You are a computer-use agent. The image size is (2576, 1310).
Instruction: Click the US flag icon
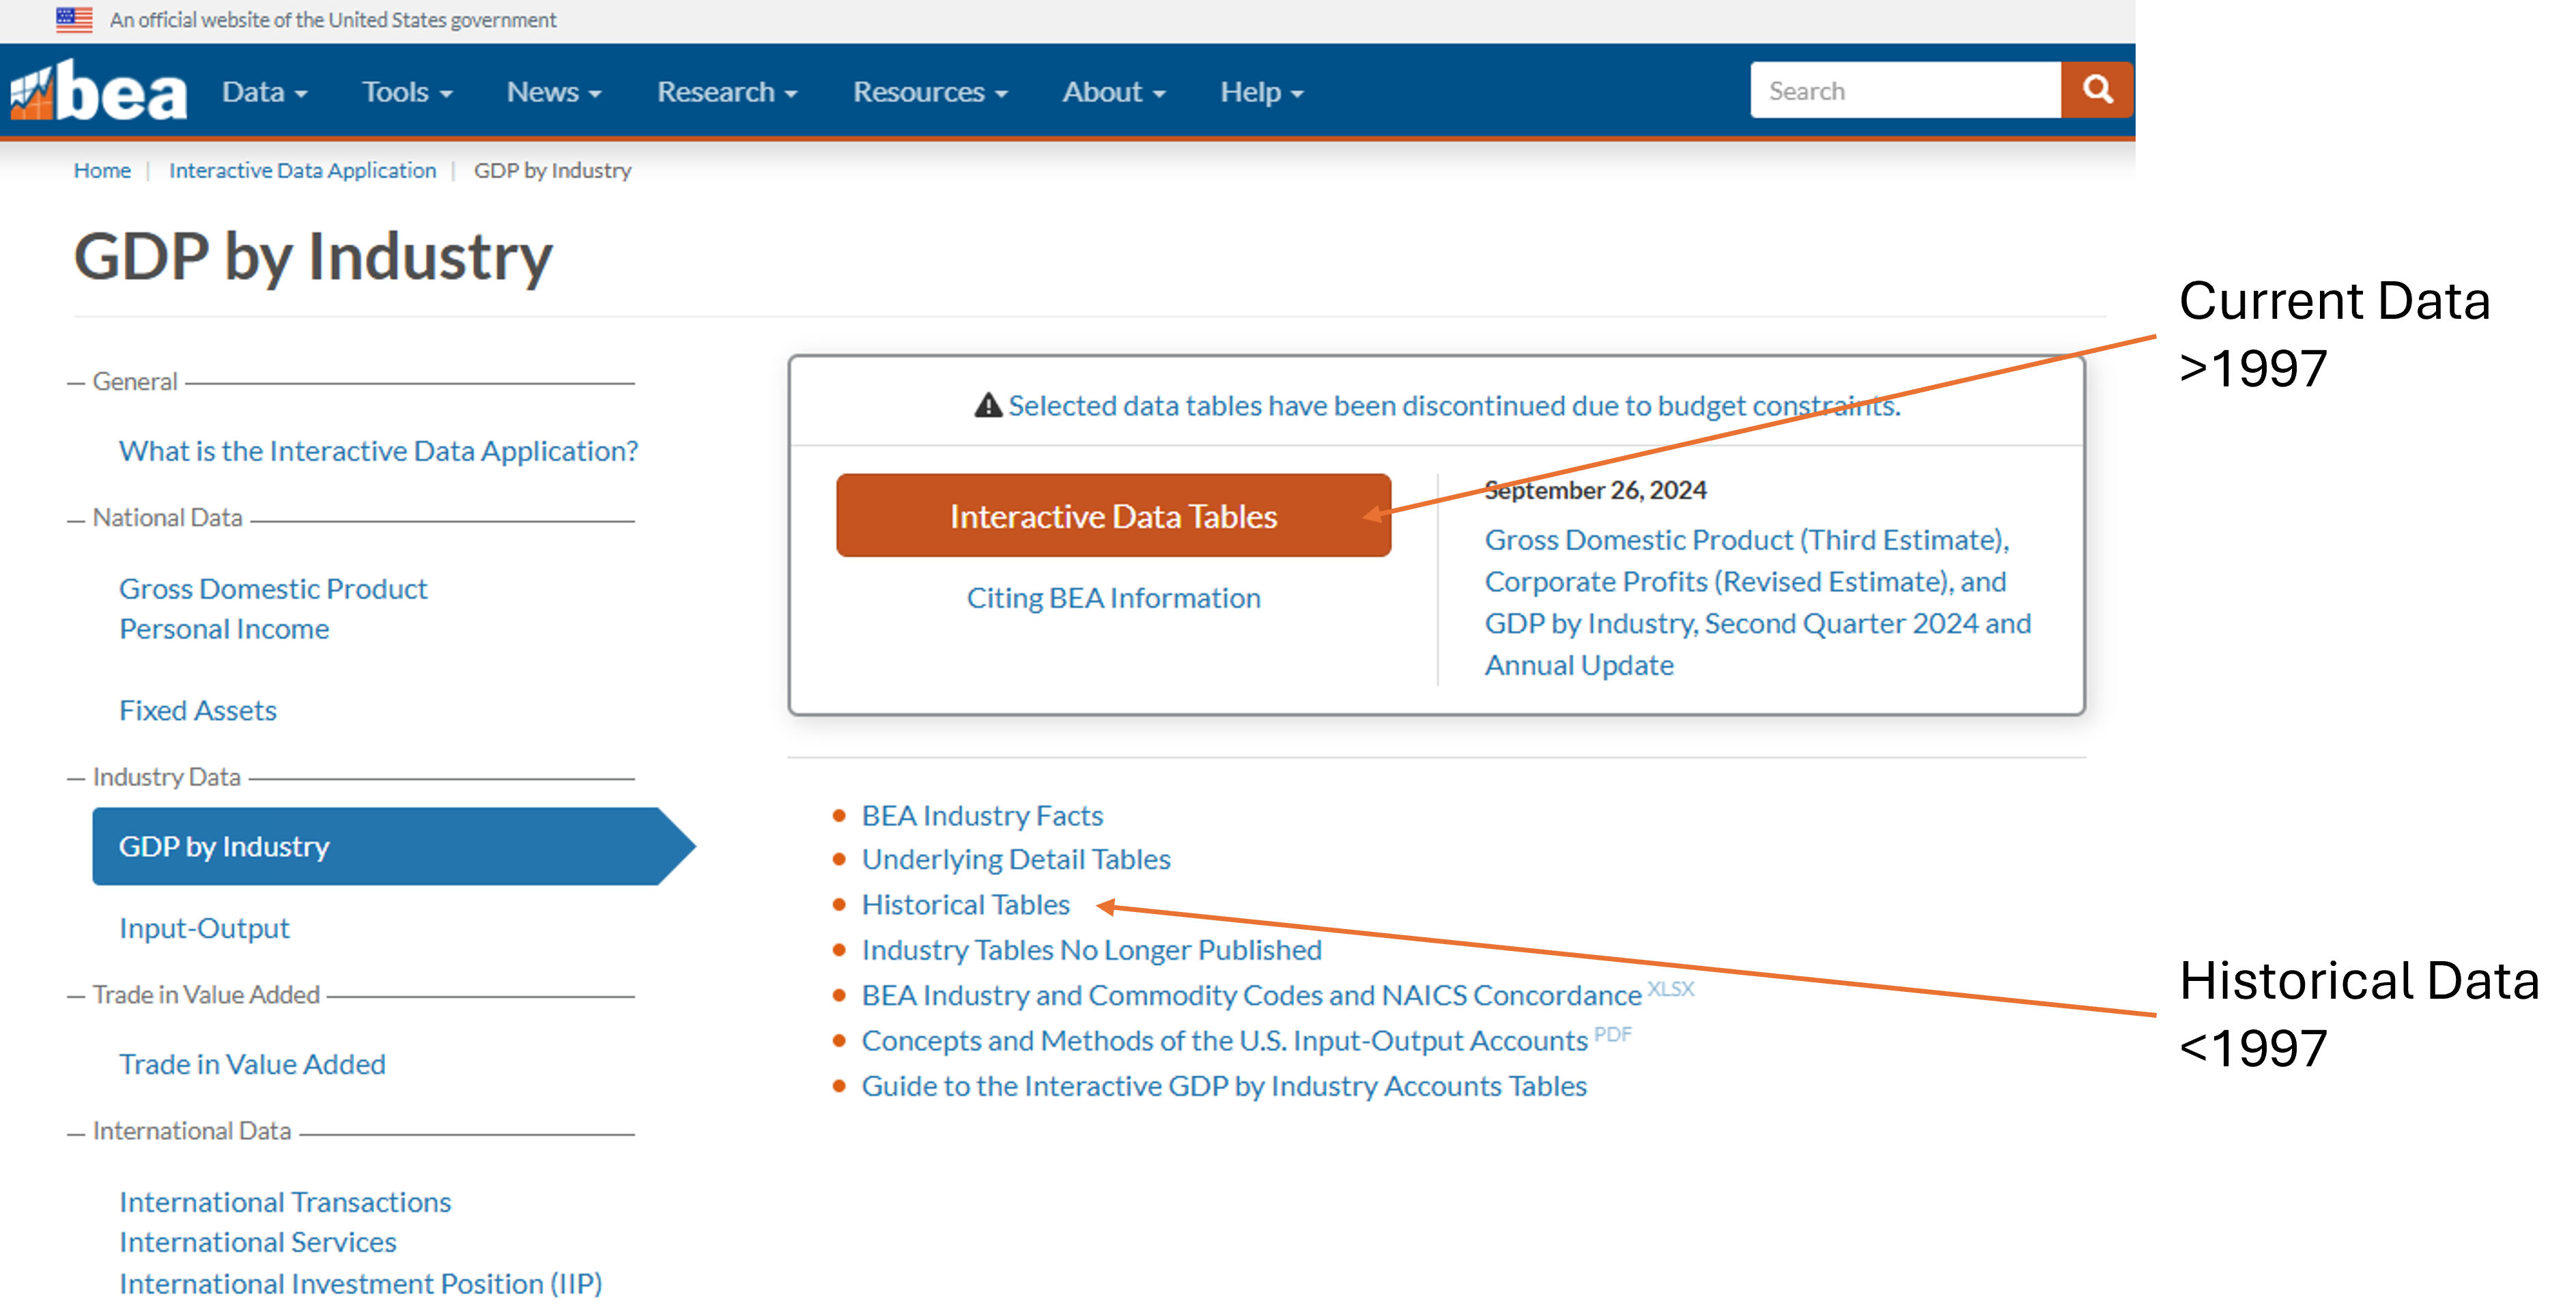coord(74,19)
